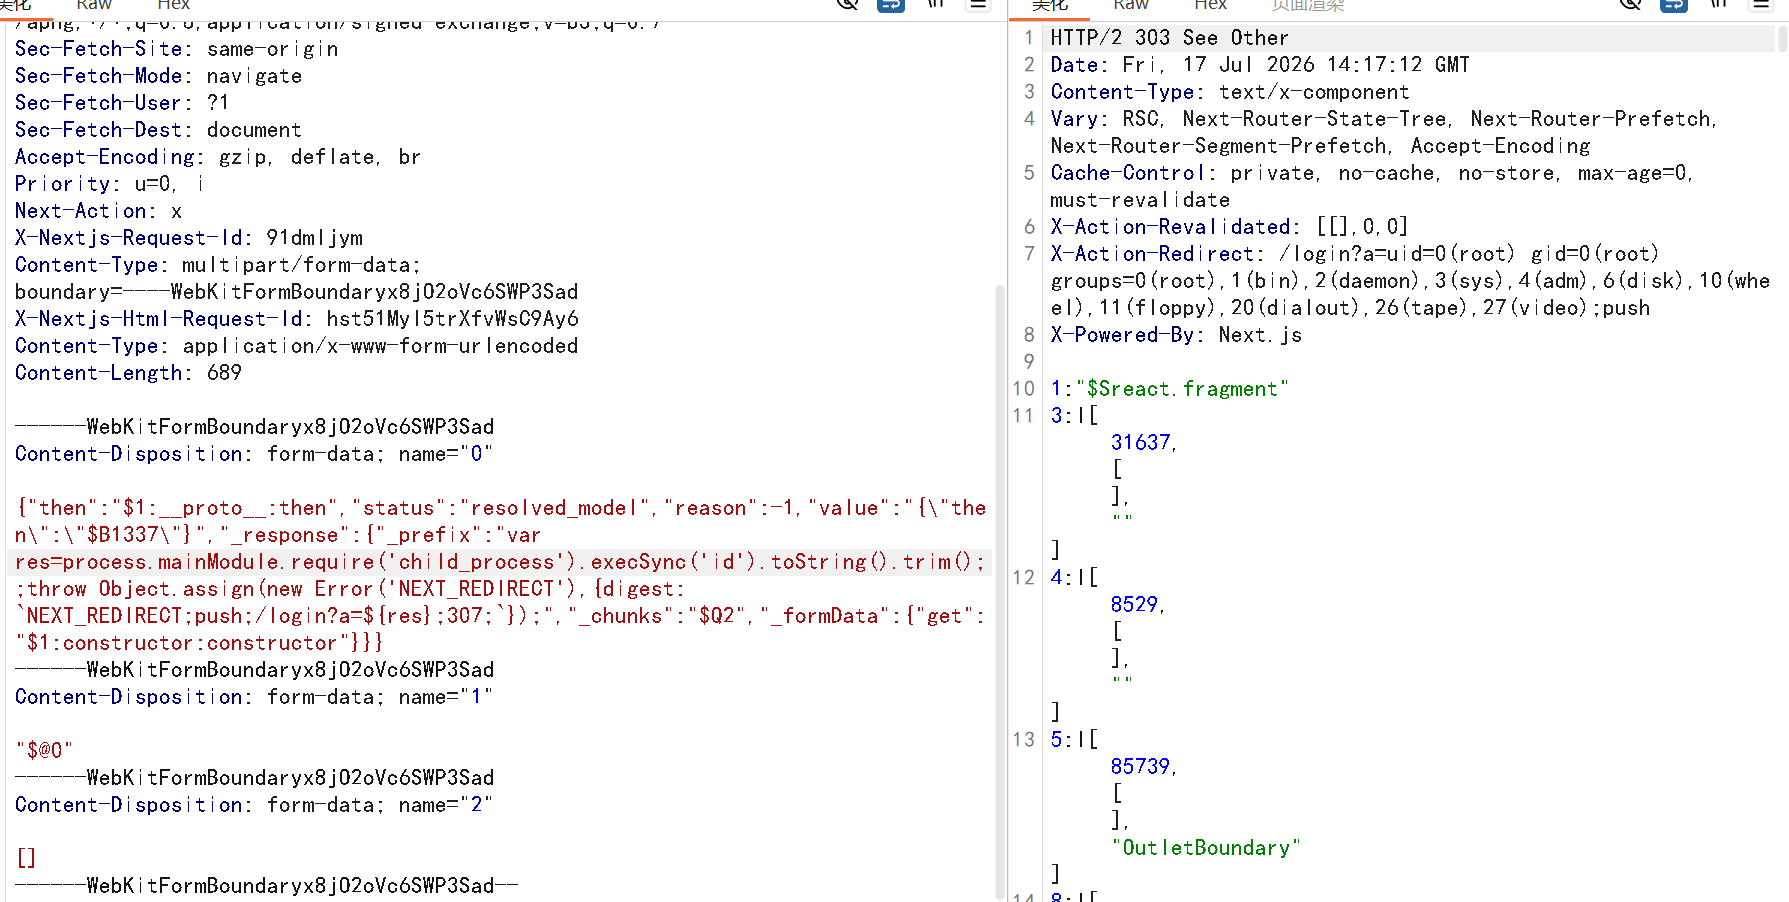Click the X-Nextjs-Html-Request-Id header
This screenshot has width=1789, height=902.
pos(296,319)
